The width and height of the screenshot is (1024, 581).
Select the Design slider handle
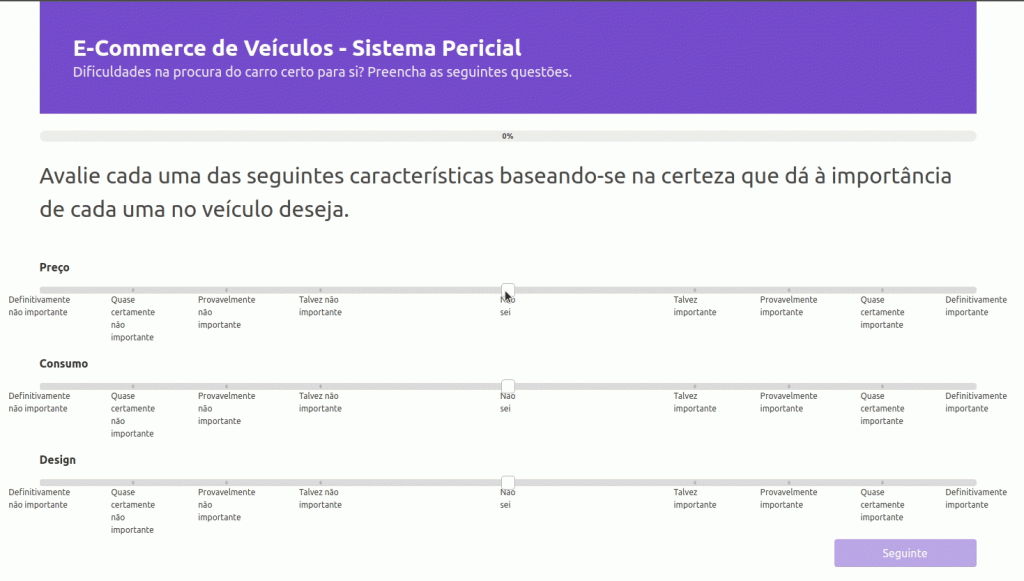click(508, 482)
